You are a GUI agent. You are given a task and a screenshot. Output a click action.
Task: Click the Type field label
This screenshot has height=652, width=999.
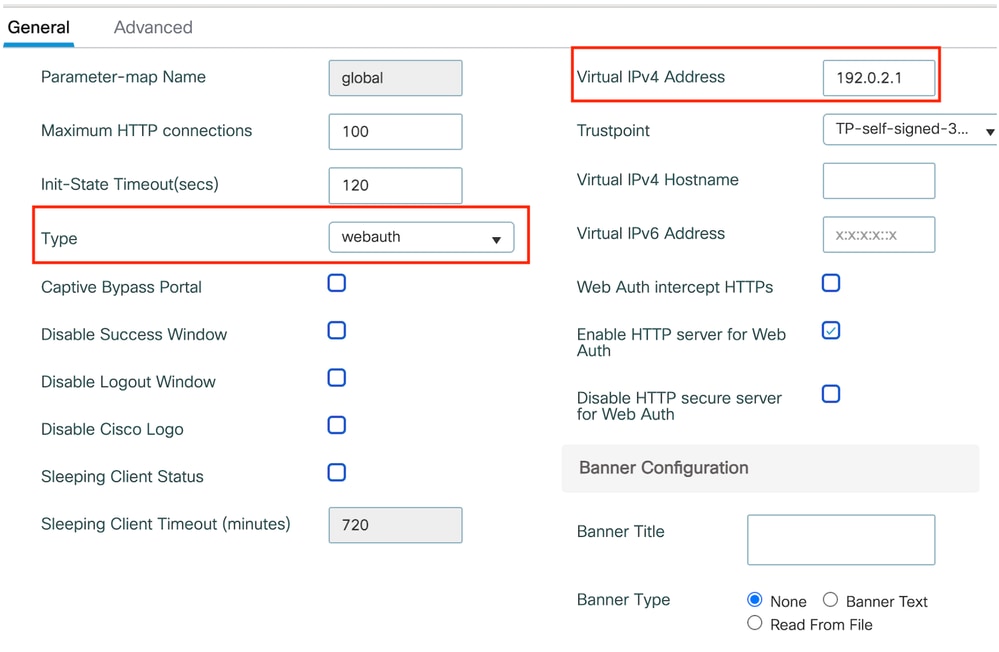point(59,238)
